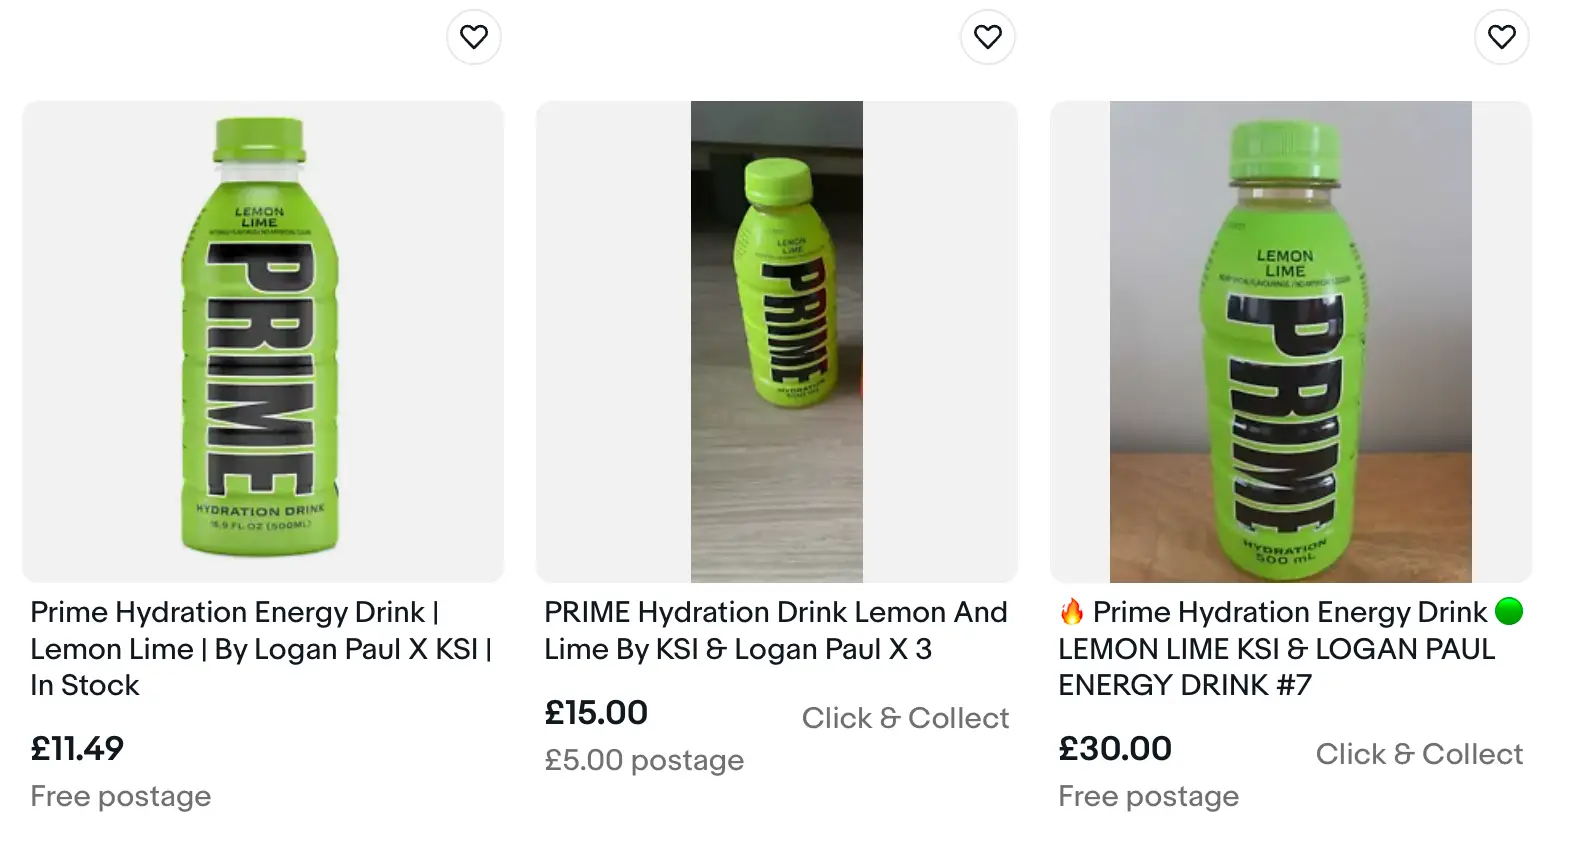The width and height of the screenshot is (1594, 852).
Task: Select Click & Collect on the £15.00 listing
Action: (905, 718)
